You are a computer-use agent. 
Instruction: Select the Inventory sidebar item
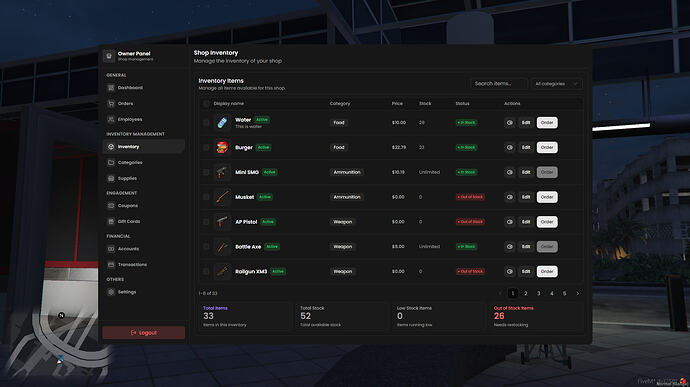click(x=143, y=147)
